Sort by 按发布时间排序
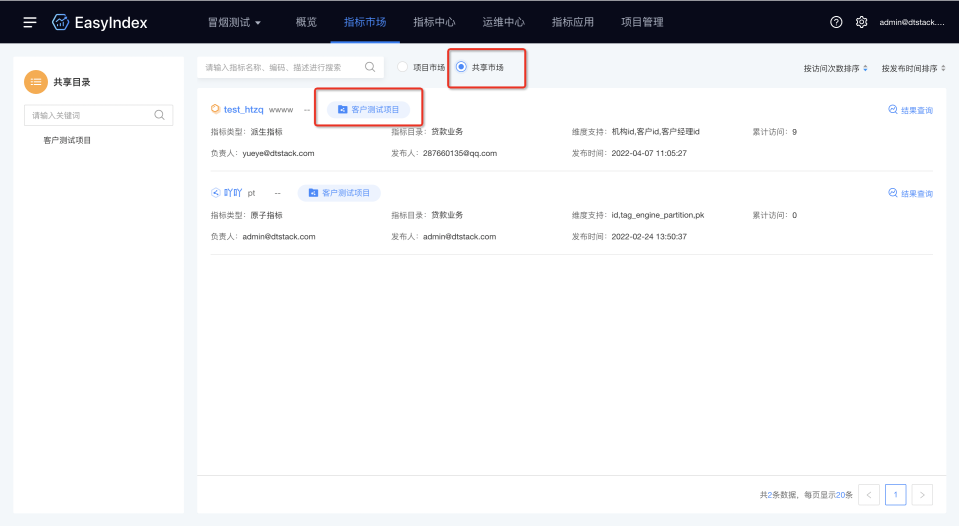This screenshot has width=959, height=526. click(x=914, y=68)
